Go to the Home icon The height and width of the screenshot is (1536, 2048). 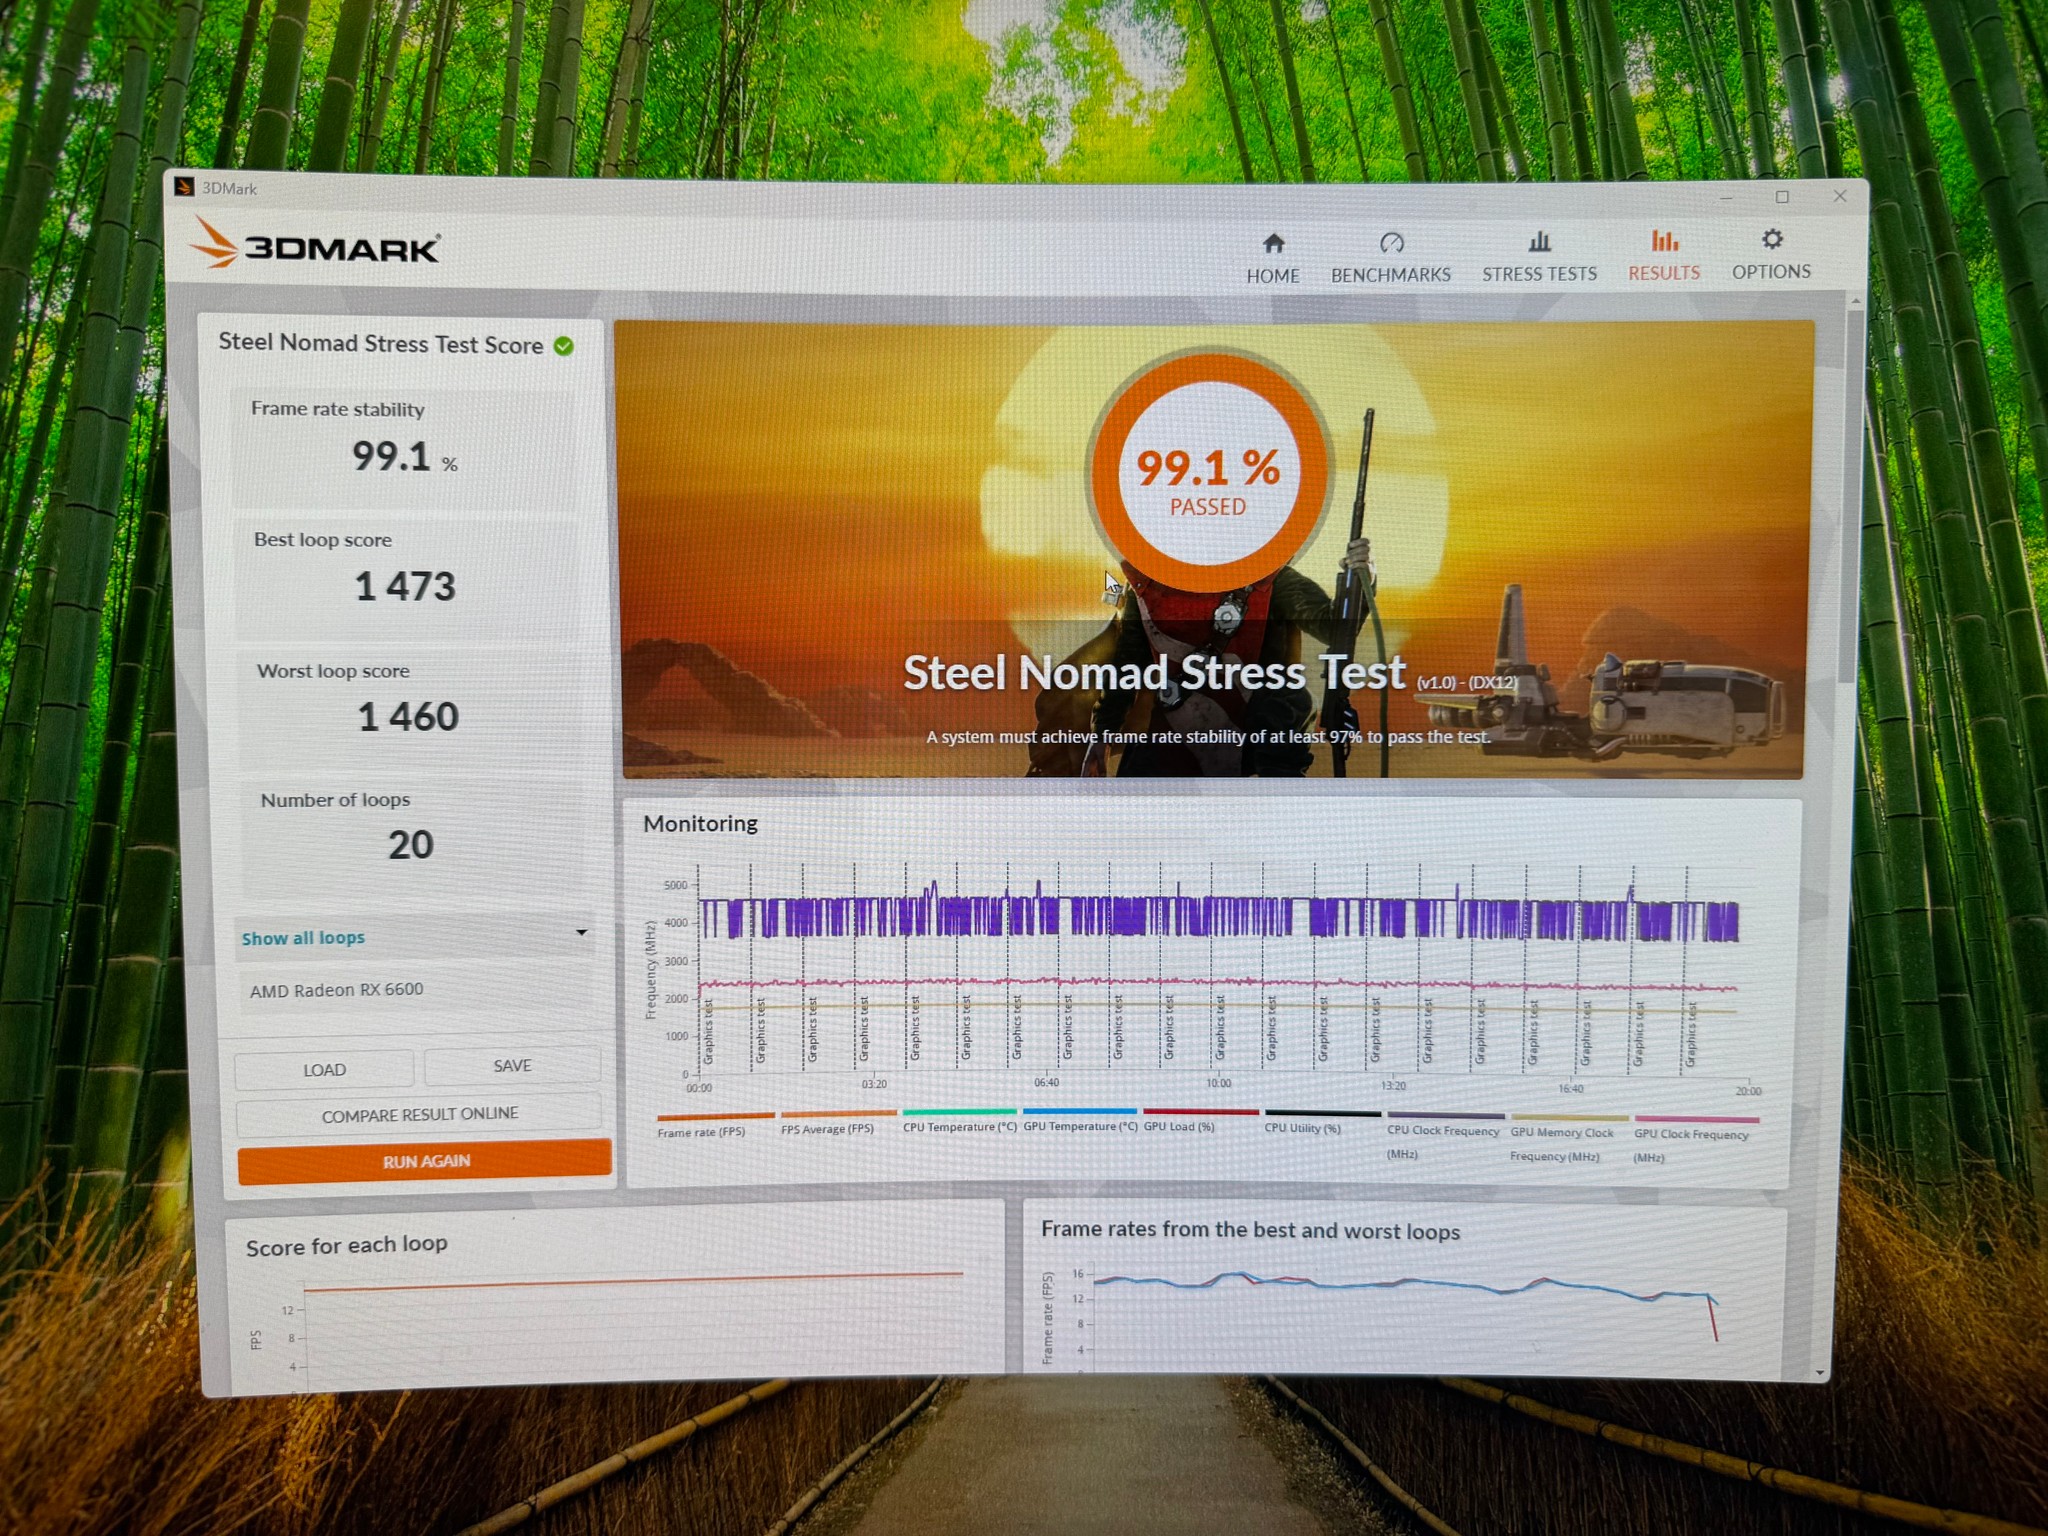[x=1273, y=243]
